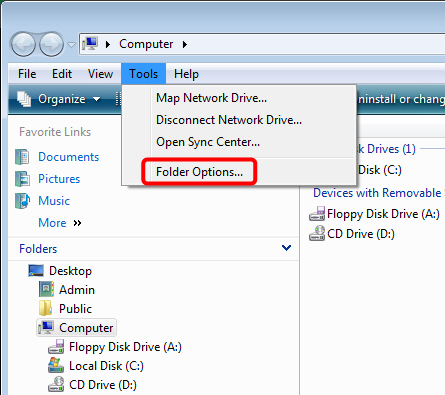The height and width of the screenshot is (395, 445).
Task: Click the Organize stacked pages icon
Action: [24, 99]
